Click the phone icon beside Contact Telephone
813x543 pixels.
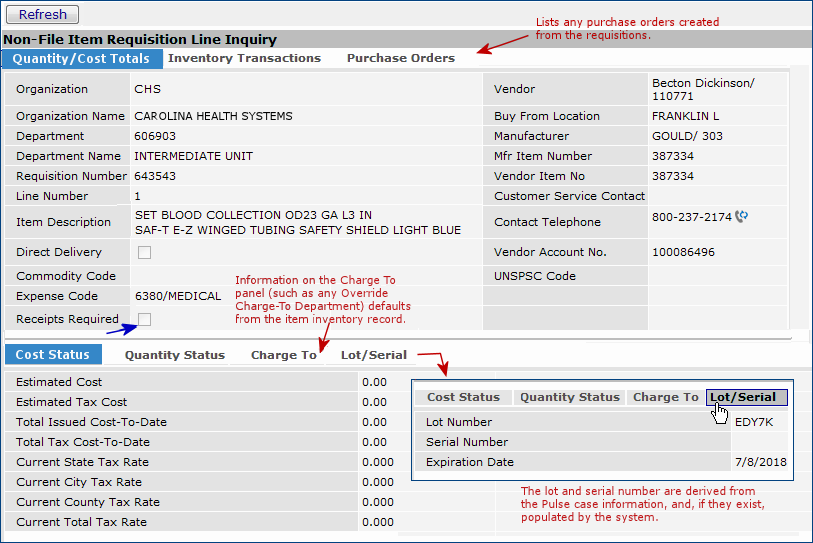click(741, 216)
